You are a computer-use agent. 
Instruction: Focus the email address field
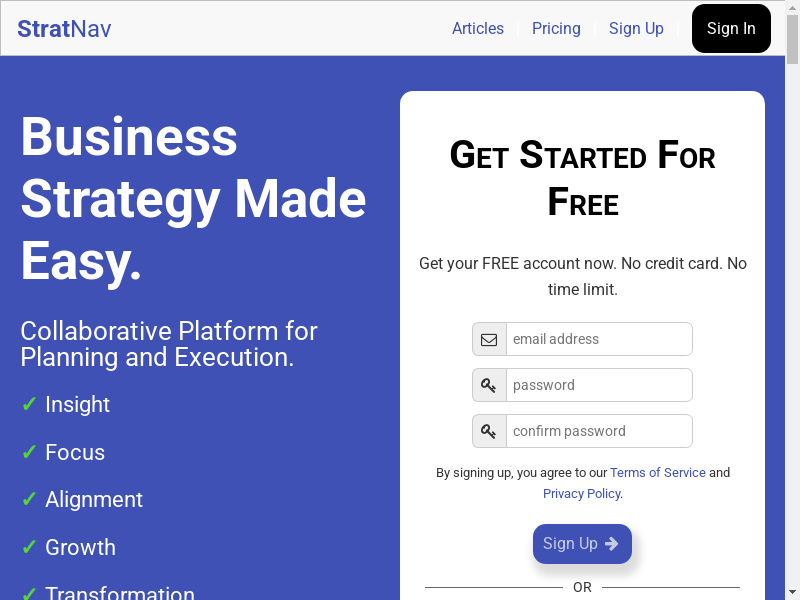pyautogui.click(x=598, y=339)
